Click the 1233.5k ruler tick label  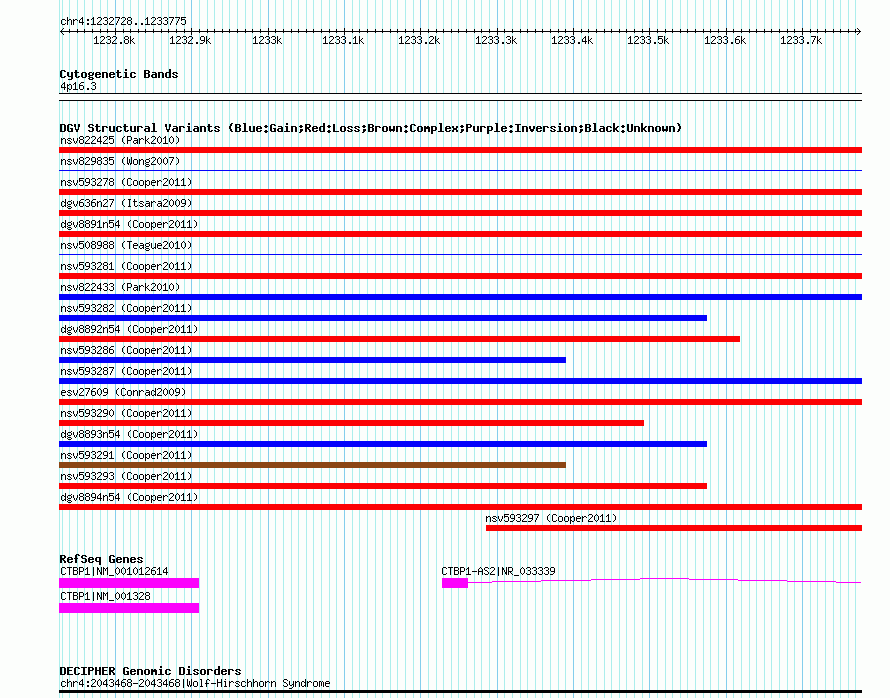[x=648, y=40]
